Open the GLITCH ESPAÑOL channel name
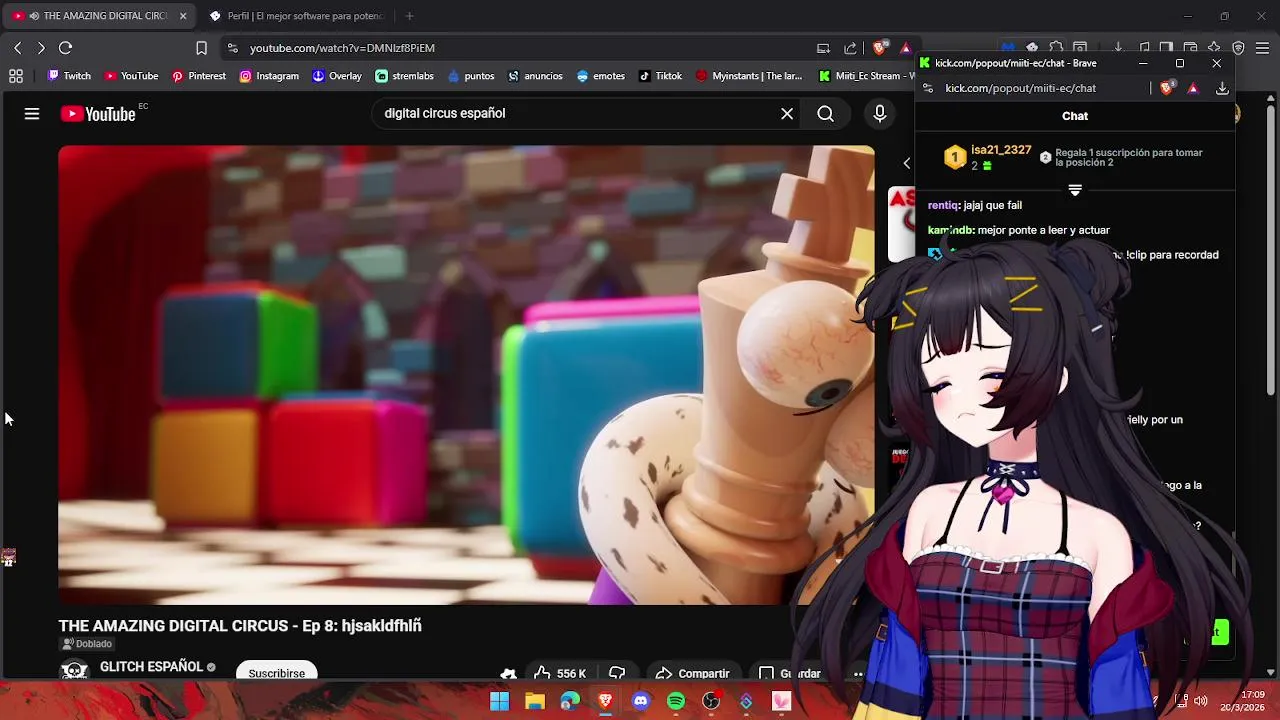 coord(151,667)
